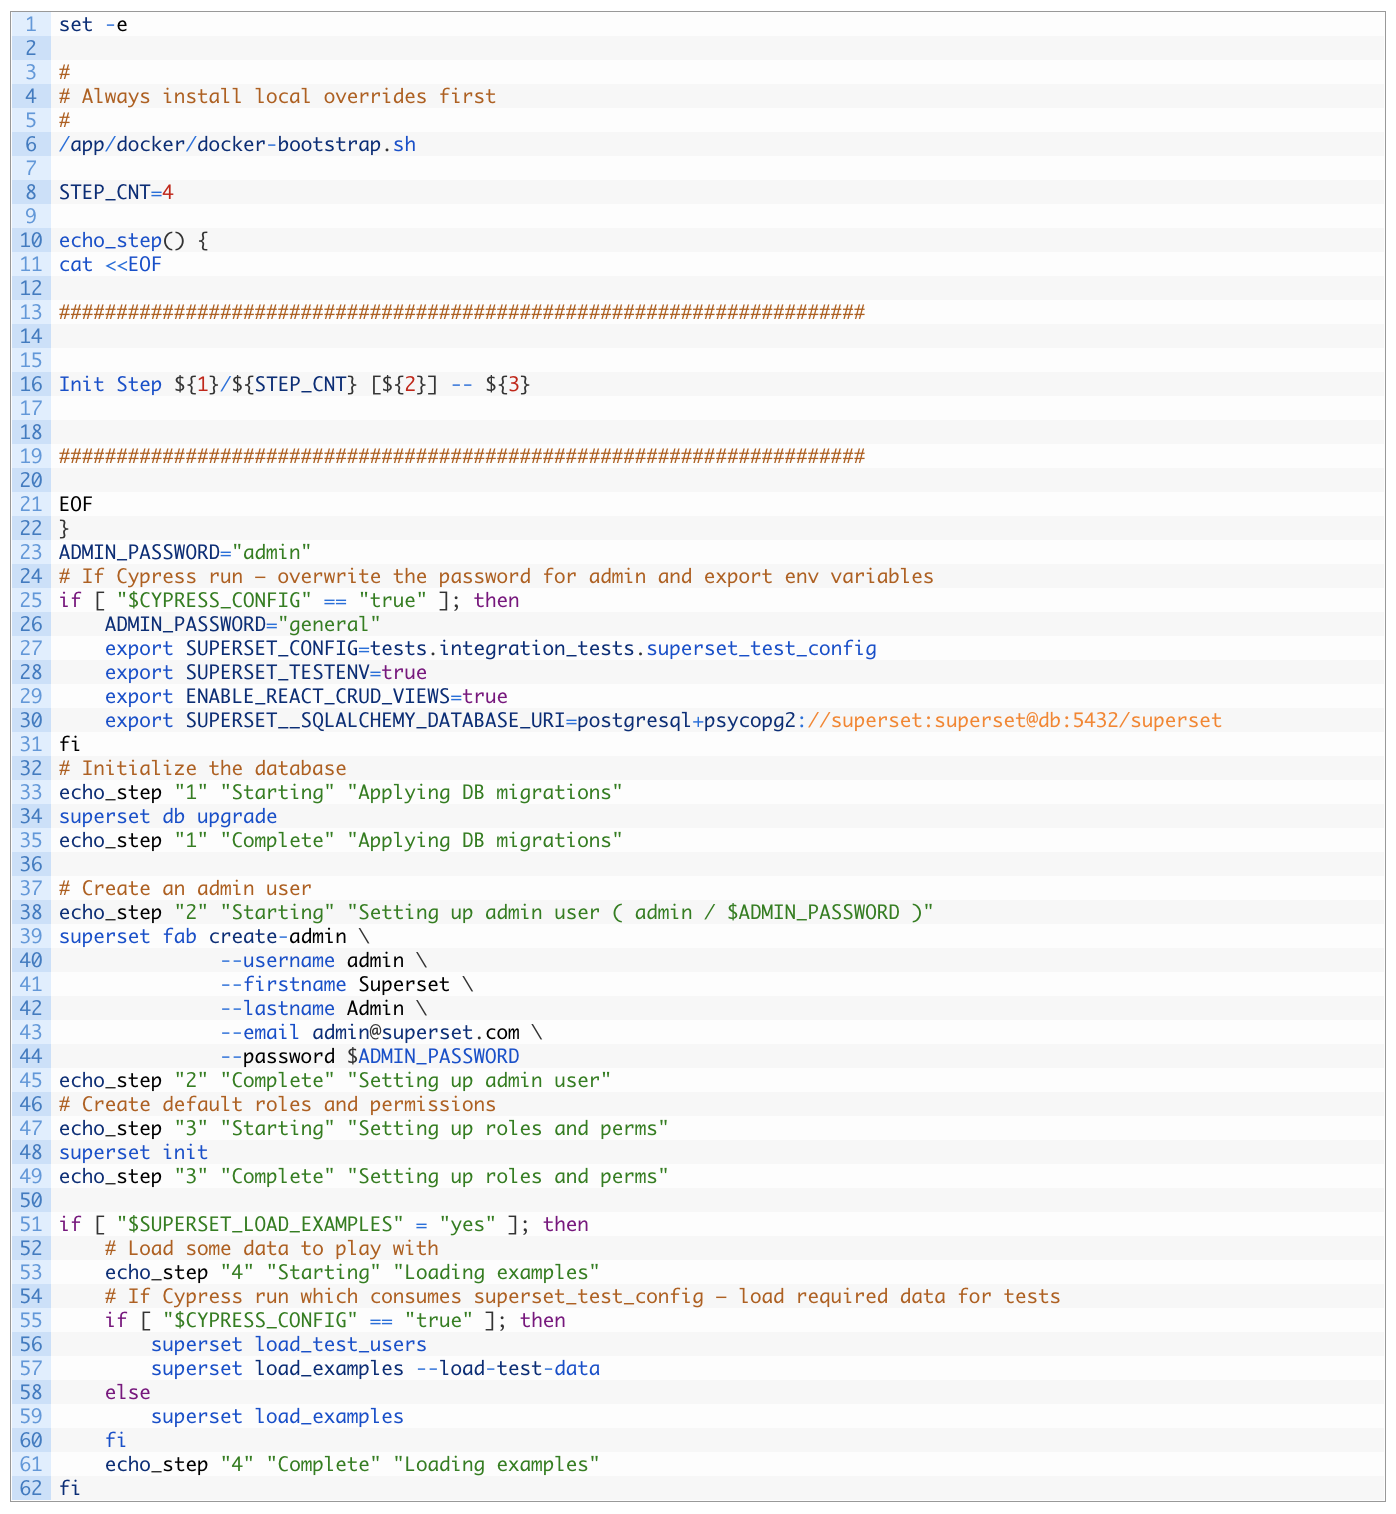Image resolution: width=1396 pixels, height=1514 pixels.
Task: Click the hash banner on line 19
Action: [x=461, y=456]
